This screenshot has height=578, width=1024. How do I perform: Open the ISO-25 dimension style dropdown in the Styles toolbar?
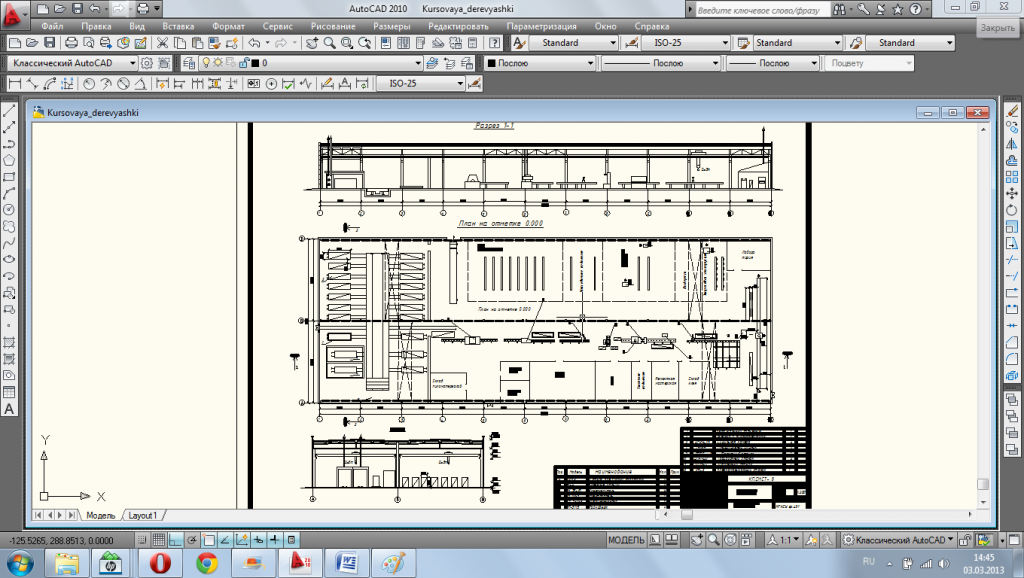point(686,43)
